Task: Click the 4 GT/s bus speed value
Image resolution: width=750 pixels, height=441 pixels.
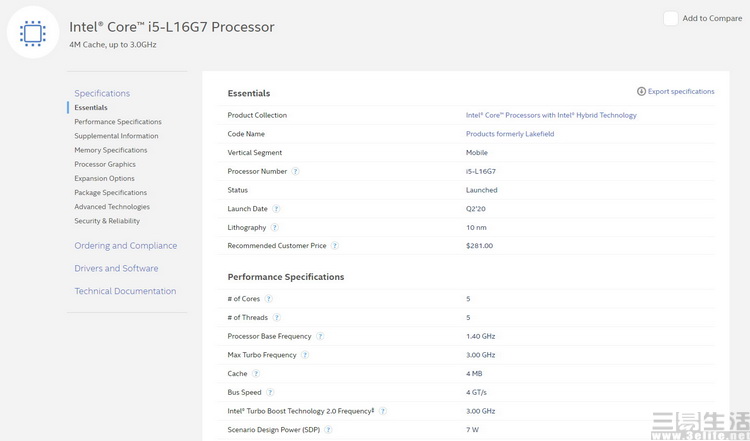Action: pyautogui.click(x=476, y=392)
